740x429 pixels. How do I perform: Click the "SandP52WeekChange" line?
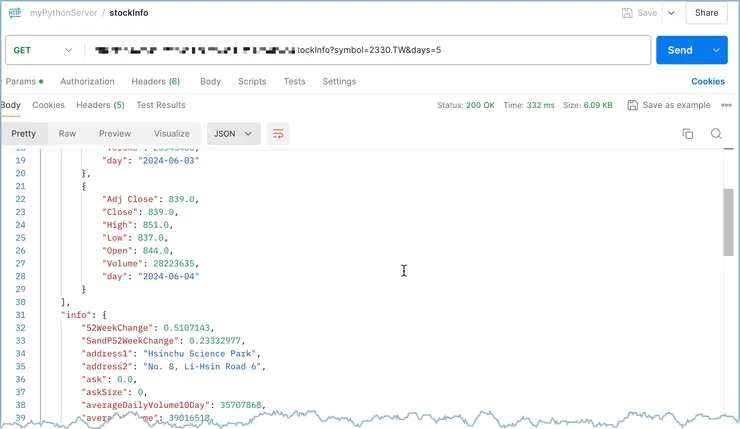[163, 341]
